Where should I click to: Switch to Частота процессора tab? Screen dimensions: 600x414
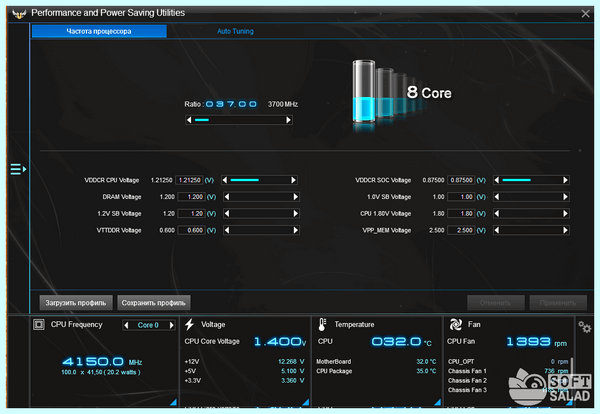pos(99,31)
